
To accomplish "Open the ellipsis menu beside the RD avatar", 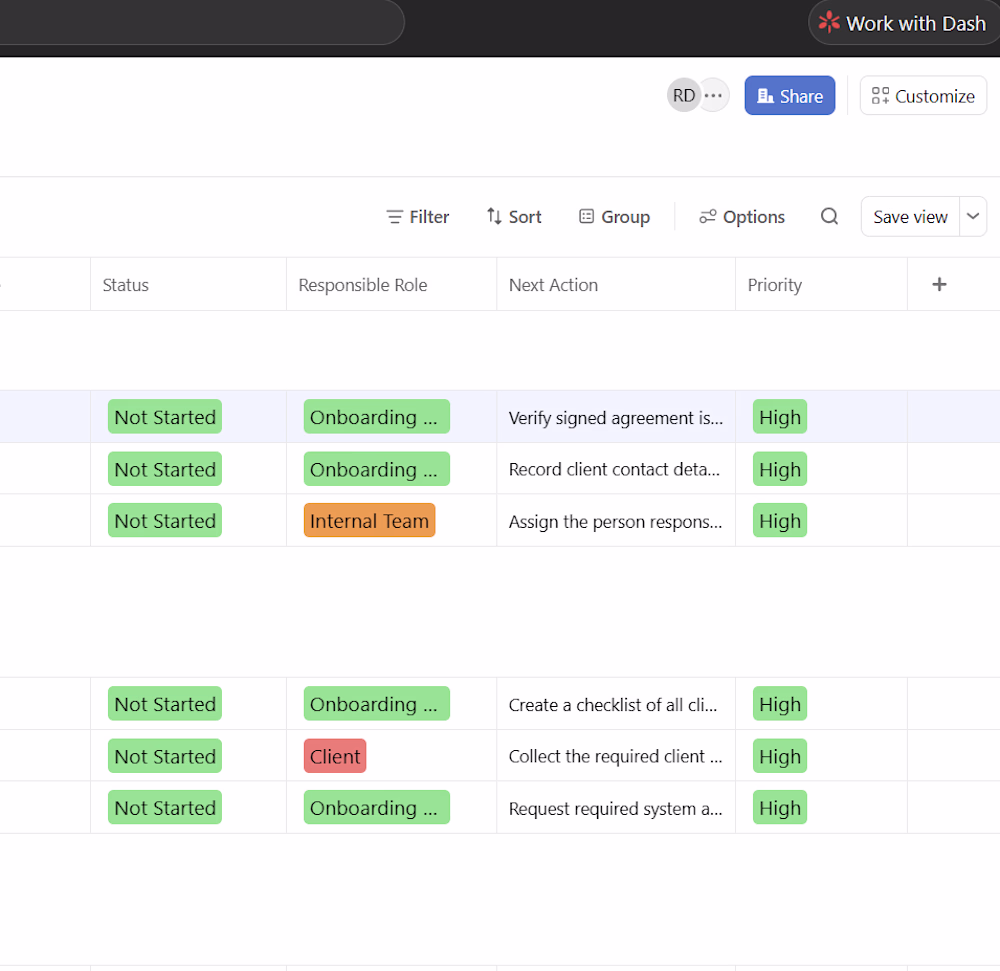I will 714,96.
